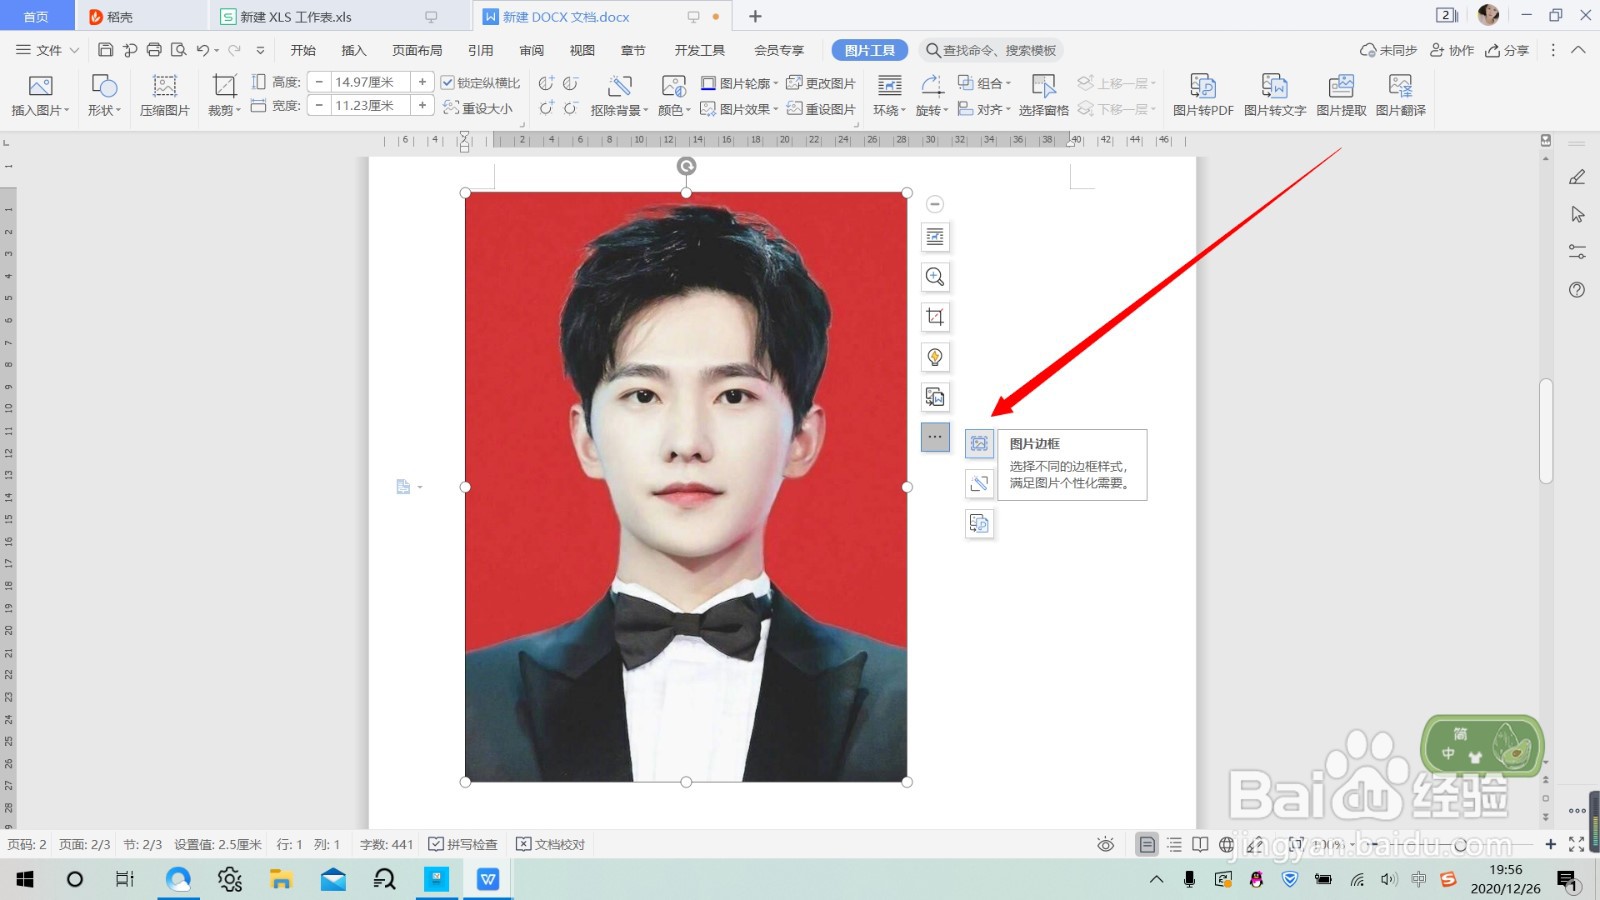Open 组合 group dropdown
The width and height of the screenshot is (1600, 900).
point(984,83)
